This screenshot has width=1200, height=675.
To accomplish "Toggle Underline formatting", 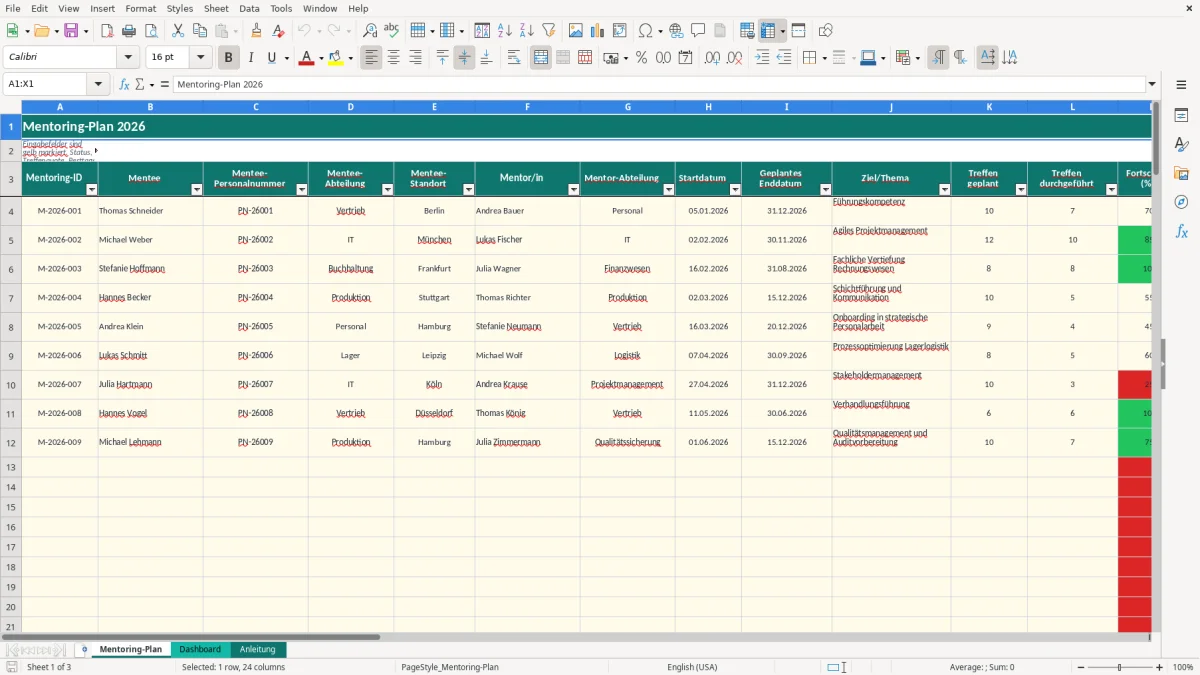I will pos(271,58).
